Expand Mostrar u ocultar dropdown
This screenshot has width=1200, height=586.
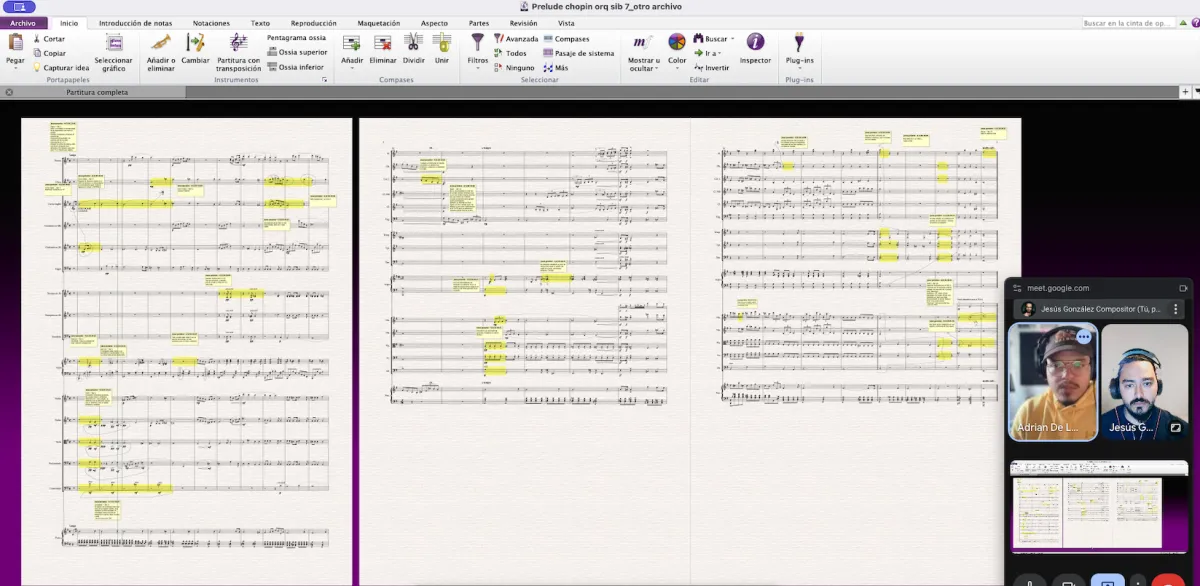point(656,69)
